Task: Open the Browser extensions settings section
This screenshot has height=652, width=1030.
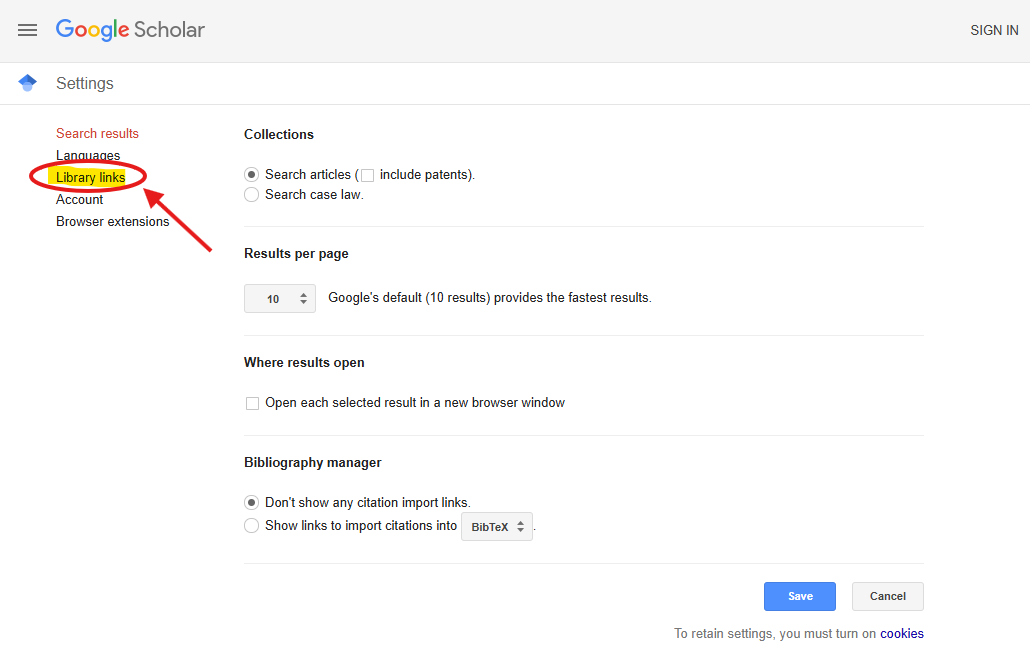Action: [112, 221]
